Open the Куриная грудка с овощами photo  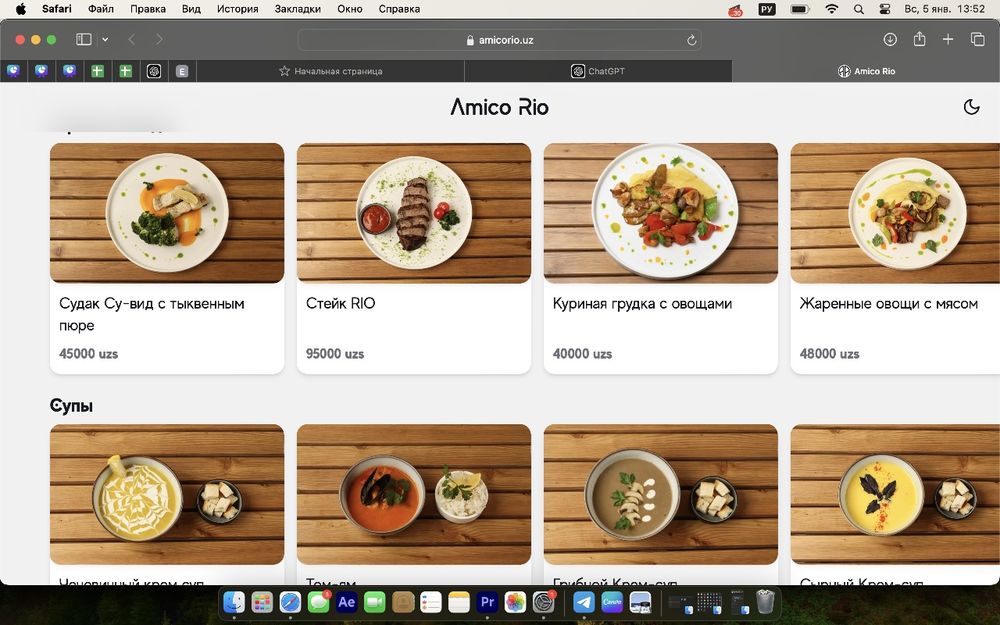click(x=661, y=213)
